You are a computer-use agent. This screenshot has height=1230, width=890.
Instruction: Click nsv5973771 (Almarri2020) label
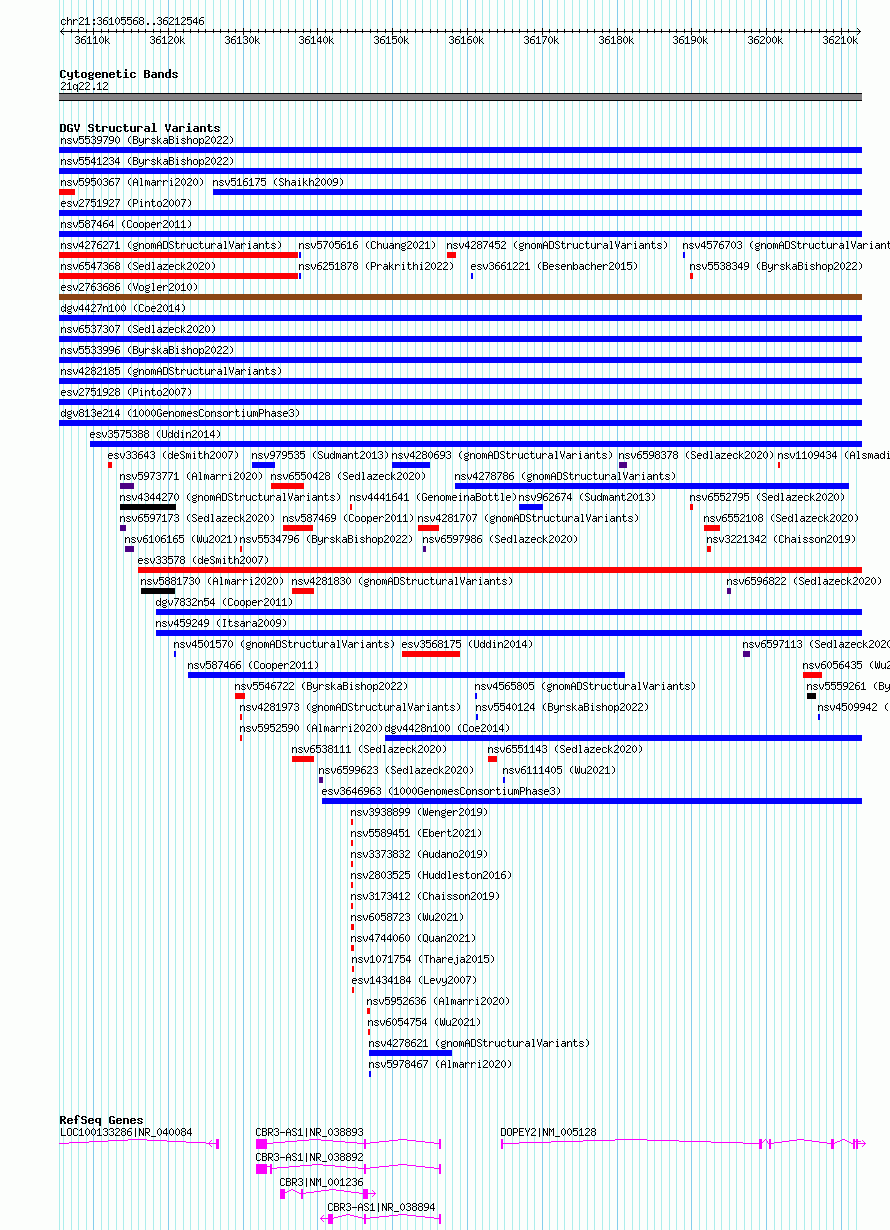pyautogui.click(x=192, y=476)
